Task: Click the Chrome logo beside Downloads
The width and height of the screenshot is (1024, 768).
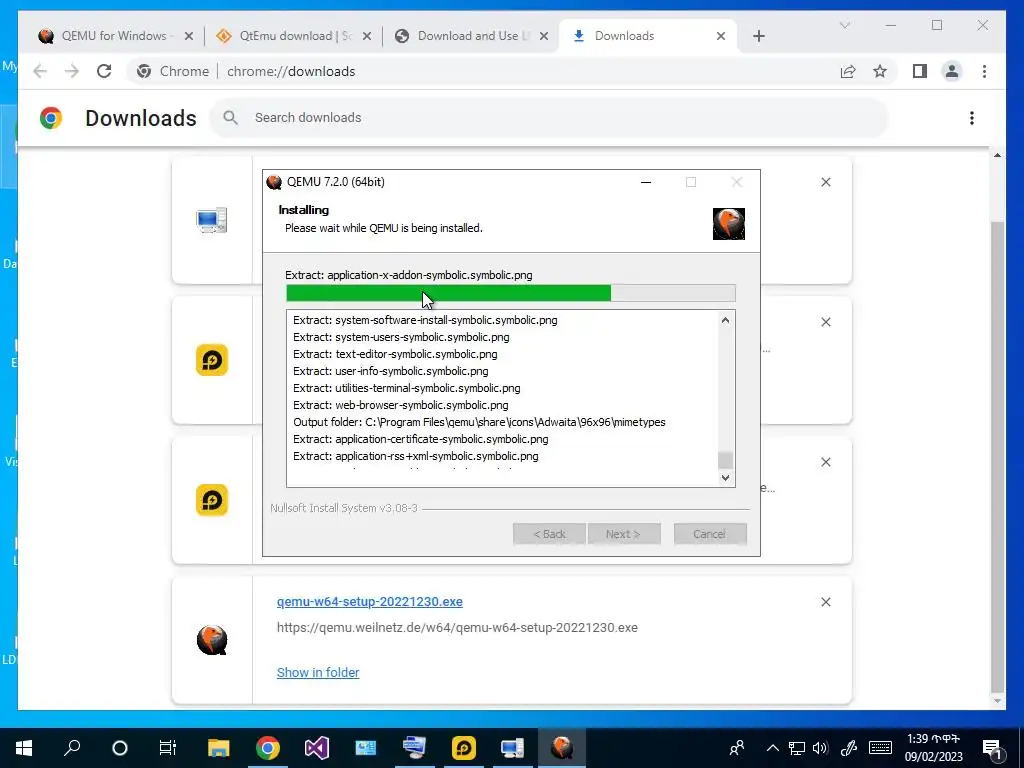Action: [51, 118]
